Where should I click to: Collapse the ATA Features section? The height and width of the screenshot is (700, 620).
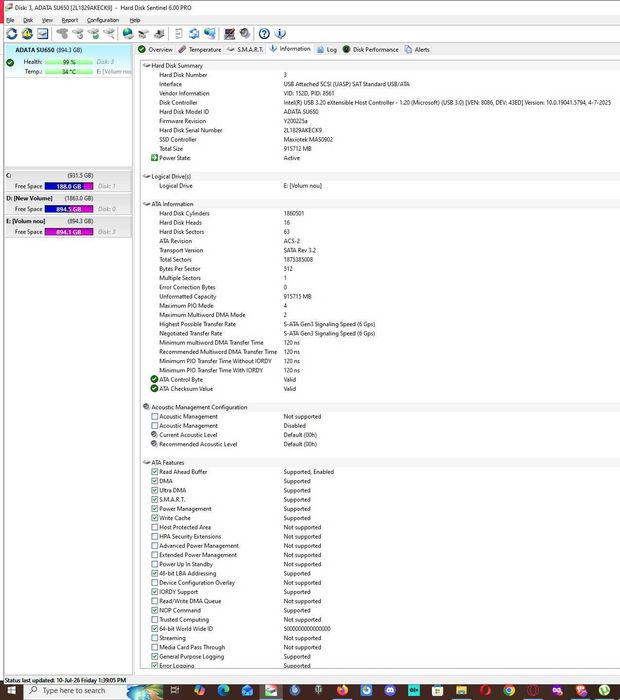pyautogui.click(x=146, y=462)
